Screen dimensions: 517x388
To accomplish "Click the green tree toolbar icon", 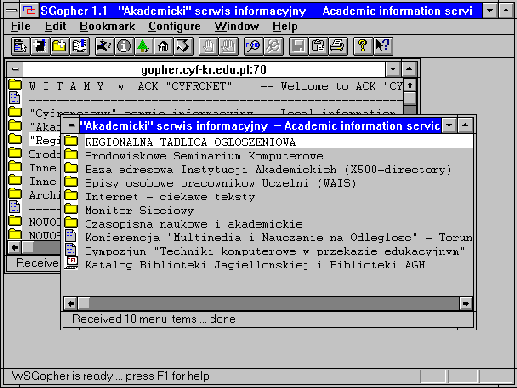I will click(143, 46).
